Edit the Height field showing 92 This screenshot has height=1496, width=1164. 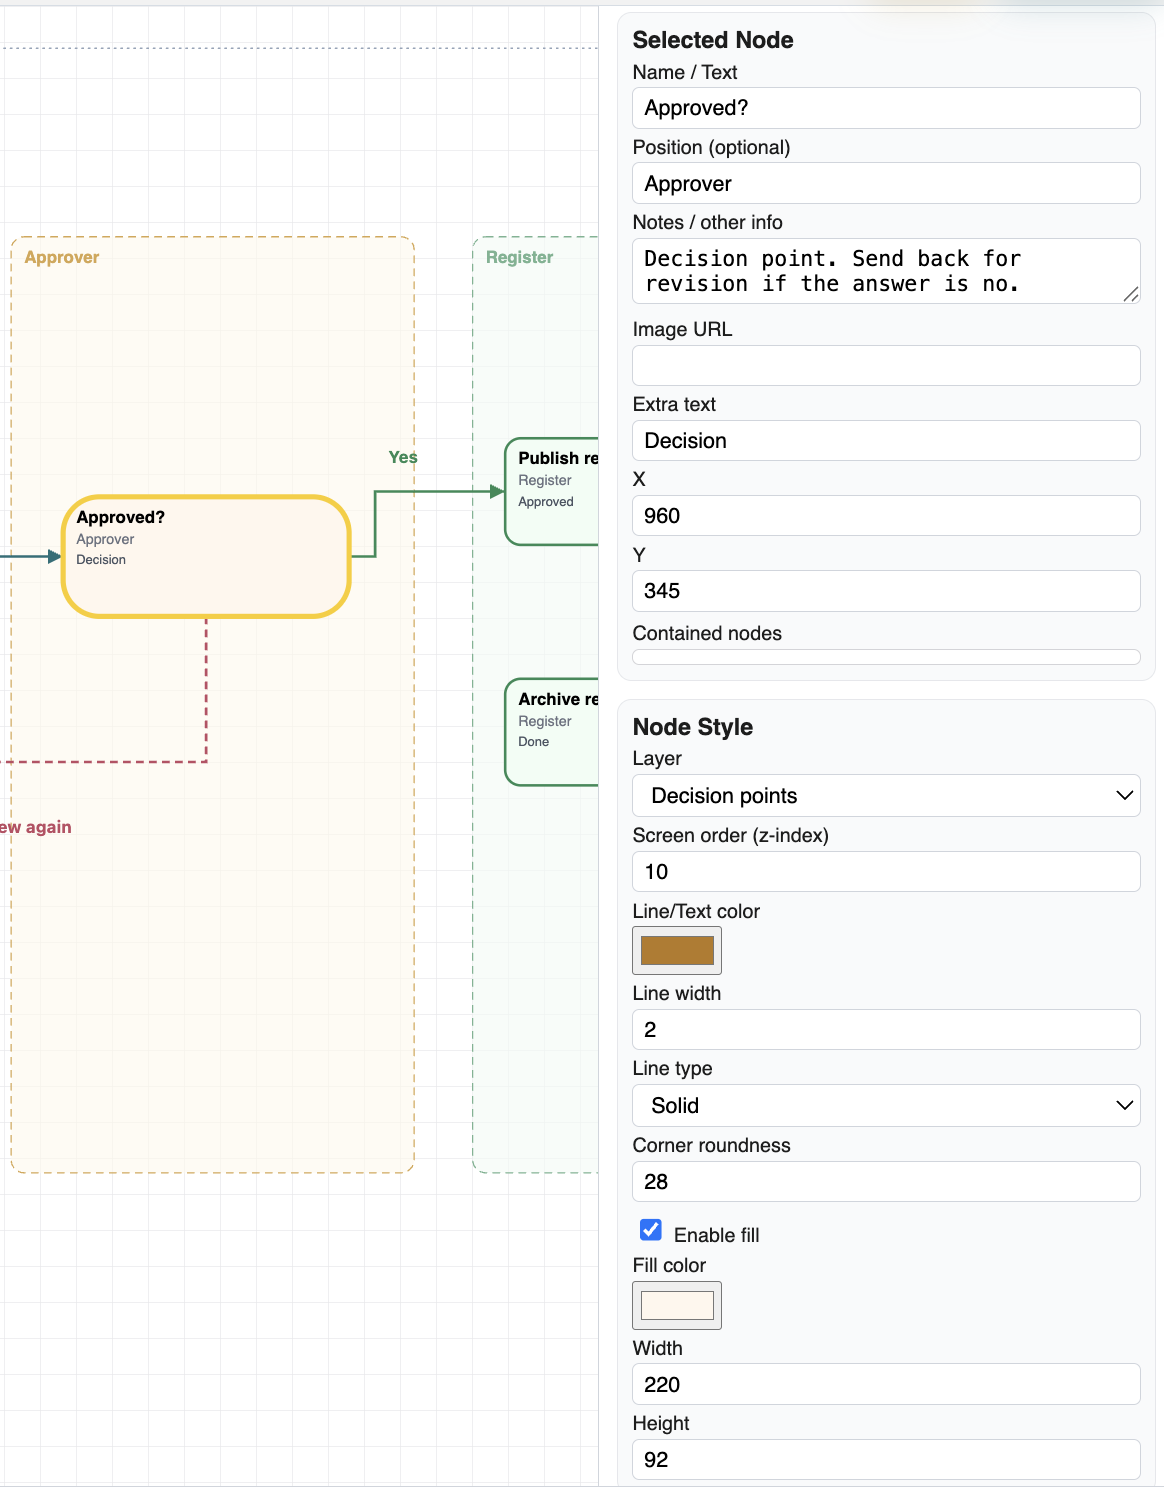tap(886, 1460)
